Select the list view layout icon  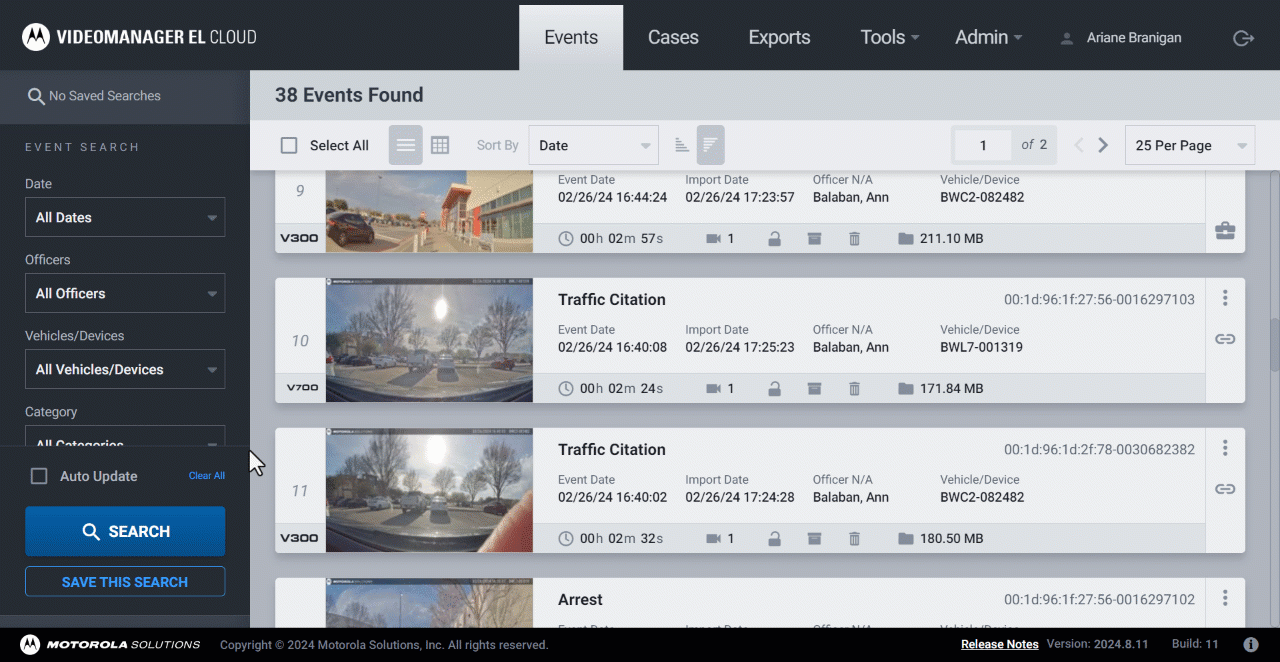pos(405,145)
